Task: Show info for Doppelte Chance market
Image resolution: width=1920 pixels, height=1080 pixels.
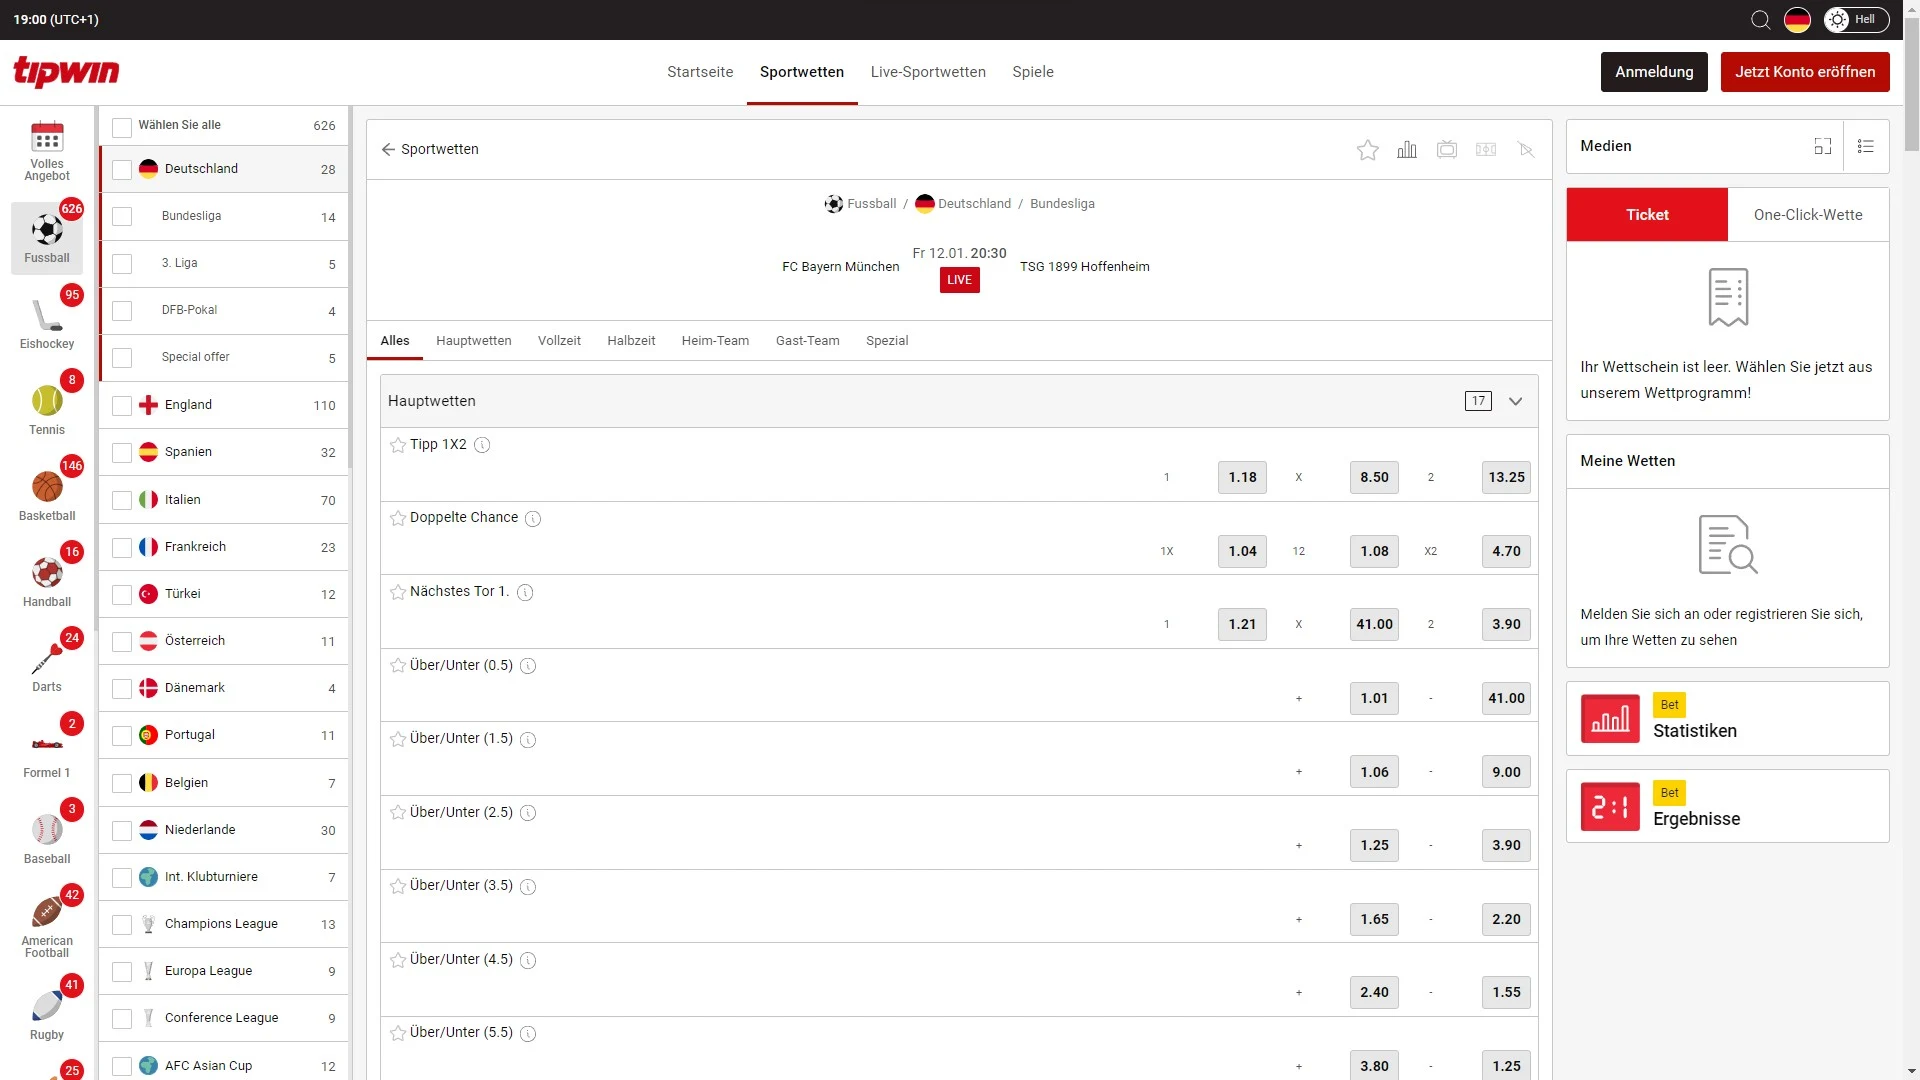Action: coord(533,519)
